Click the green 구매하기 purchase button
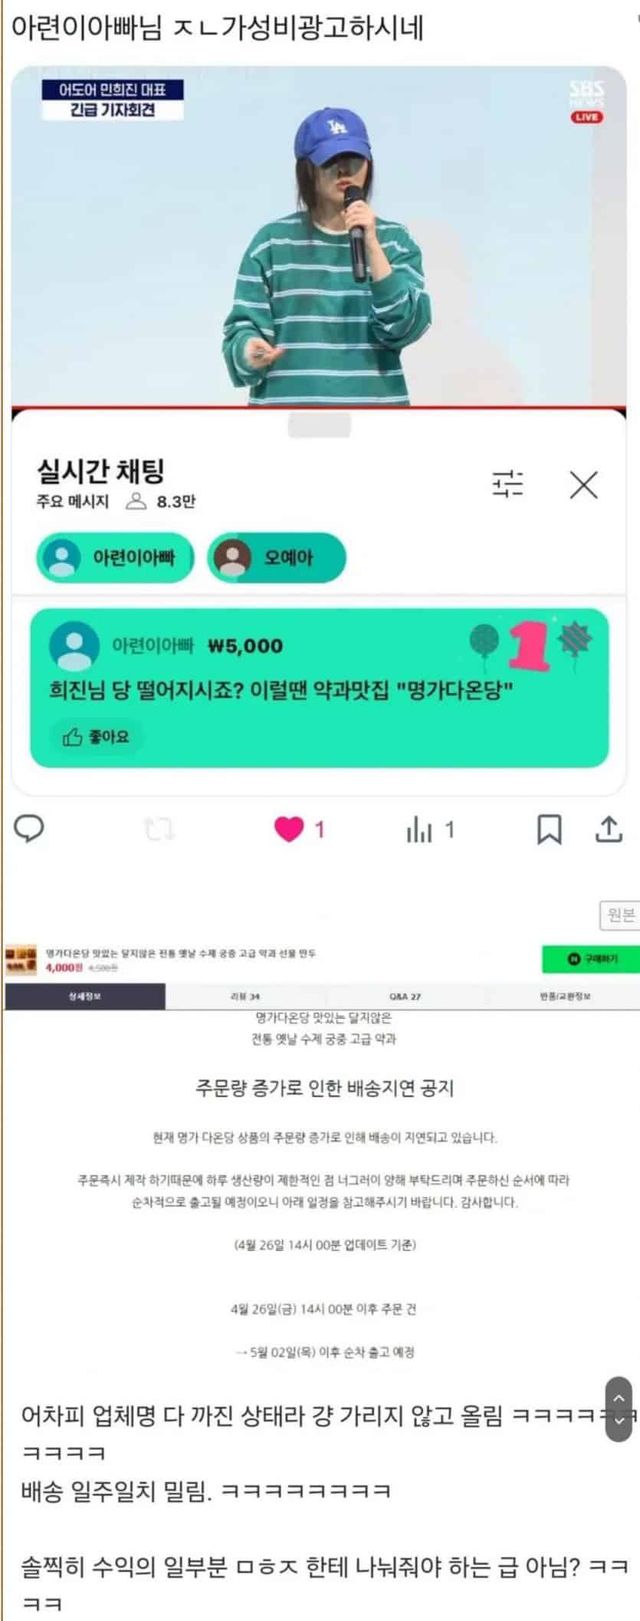 (590, 959)
